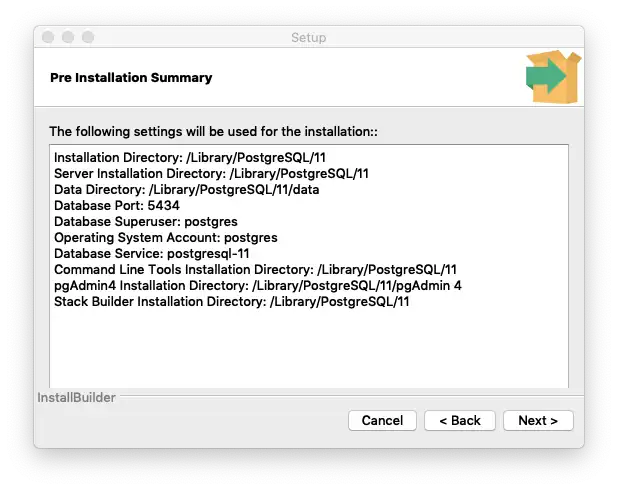The height and width of the screenshot is (490, 618).
Task: Click the Setup window title
Action: [308, 38]
